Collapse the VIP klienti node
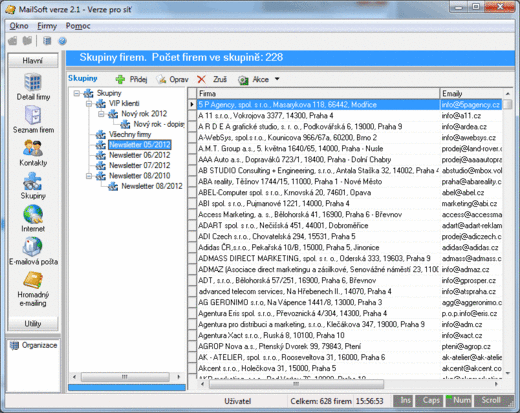Screen dimensions: 520x413 click(89, 104)
